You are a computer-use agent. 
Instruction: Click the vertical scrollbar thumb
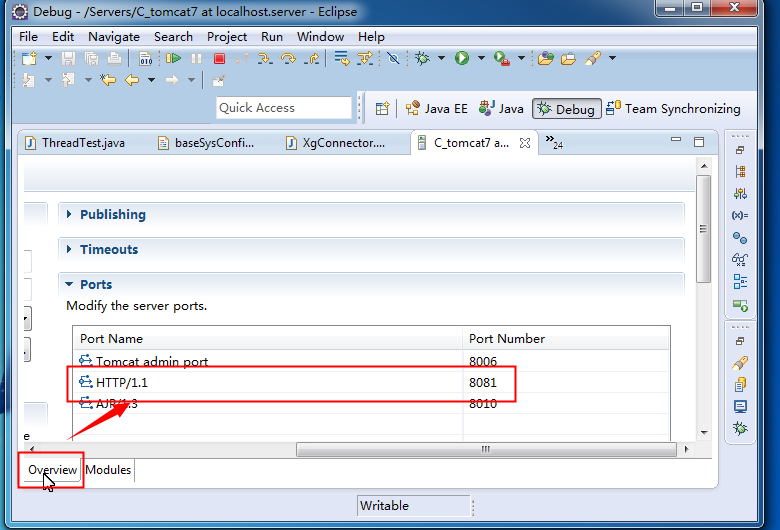pyautogui.click(x=703, y=229)
